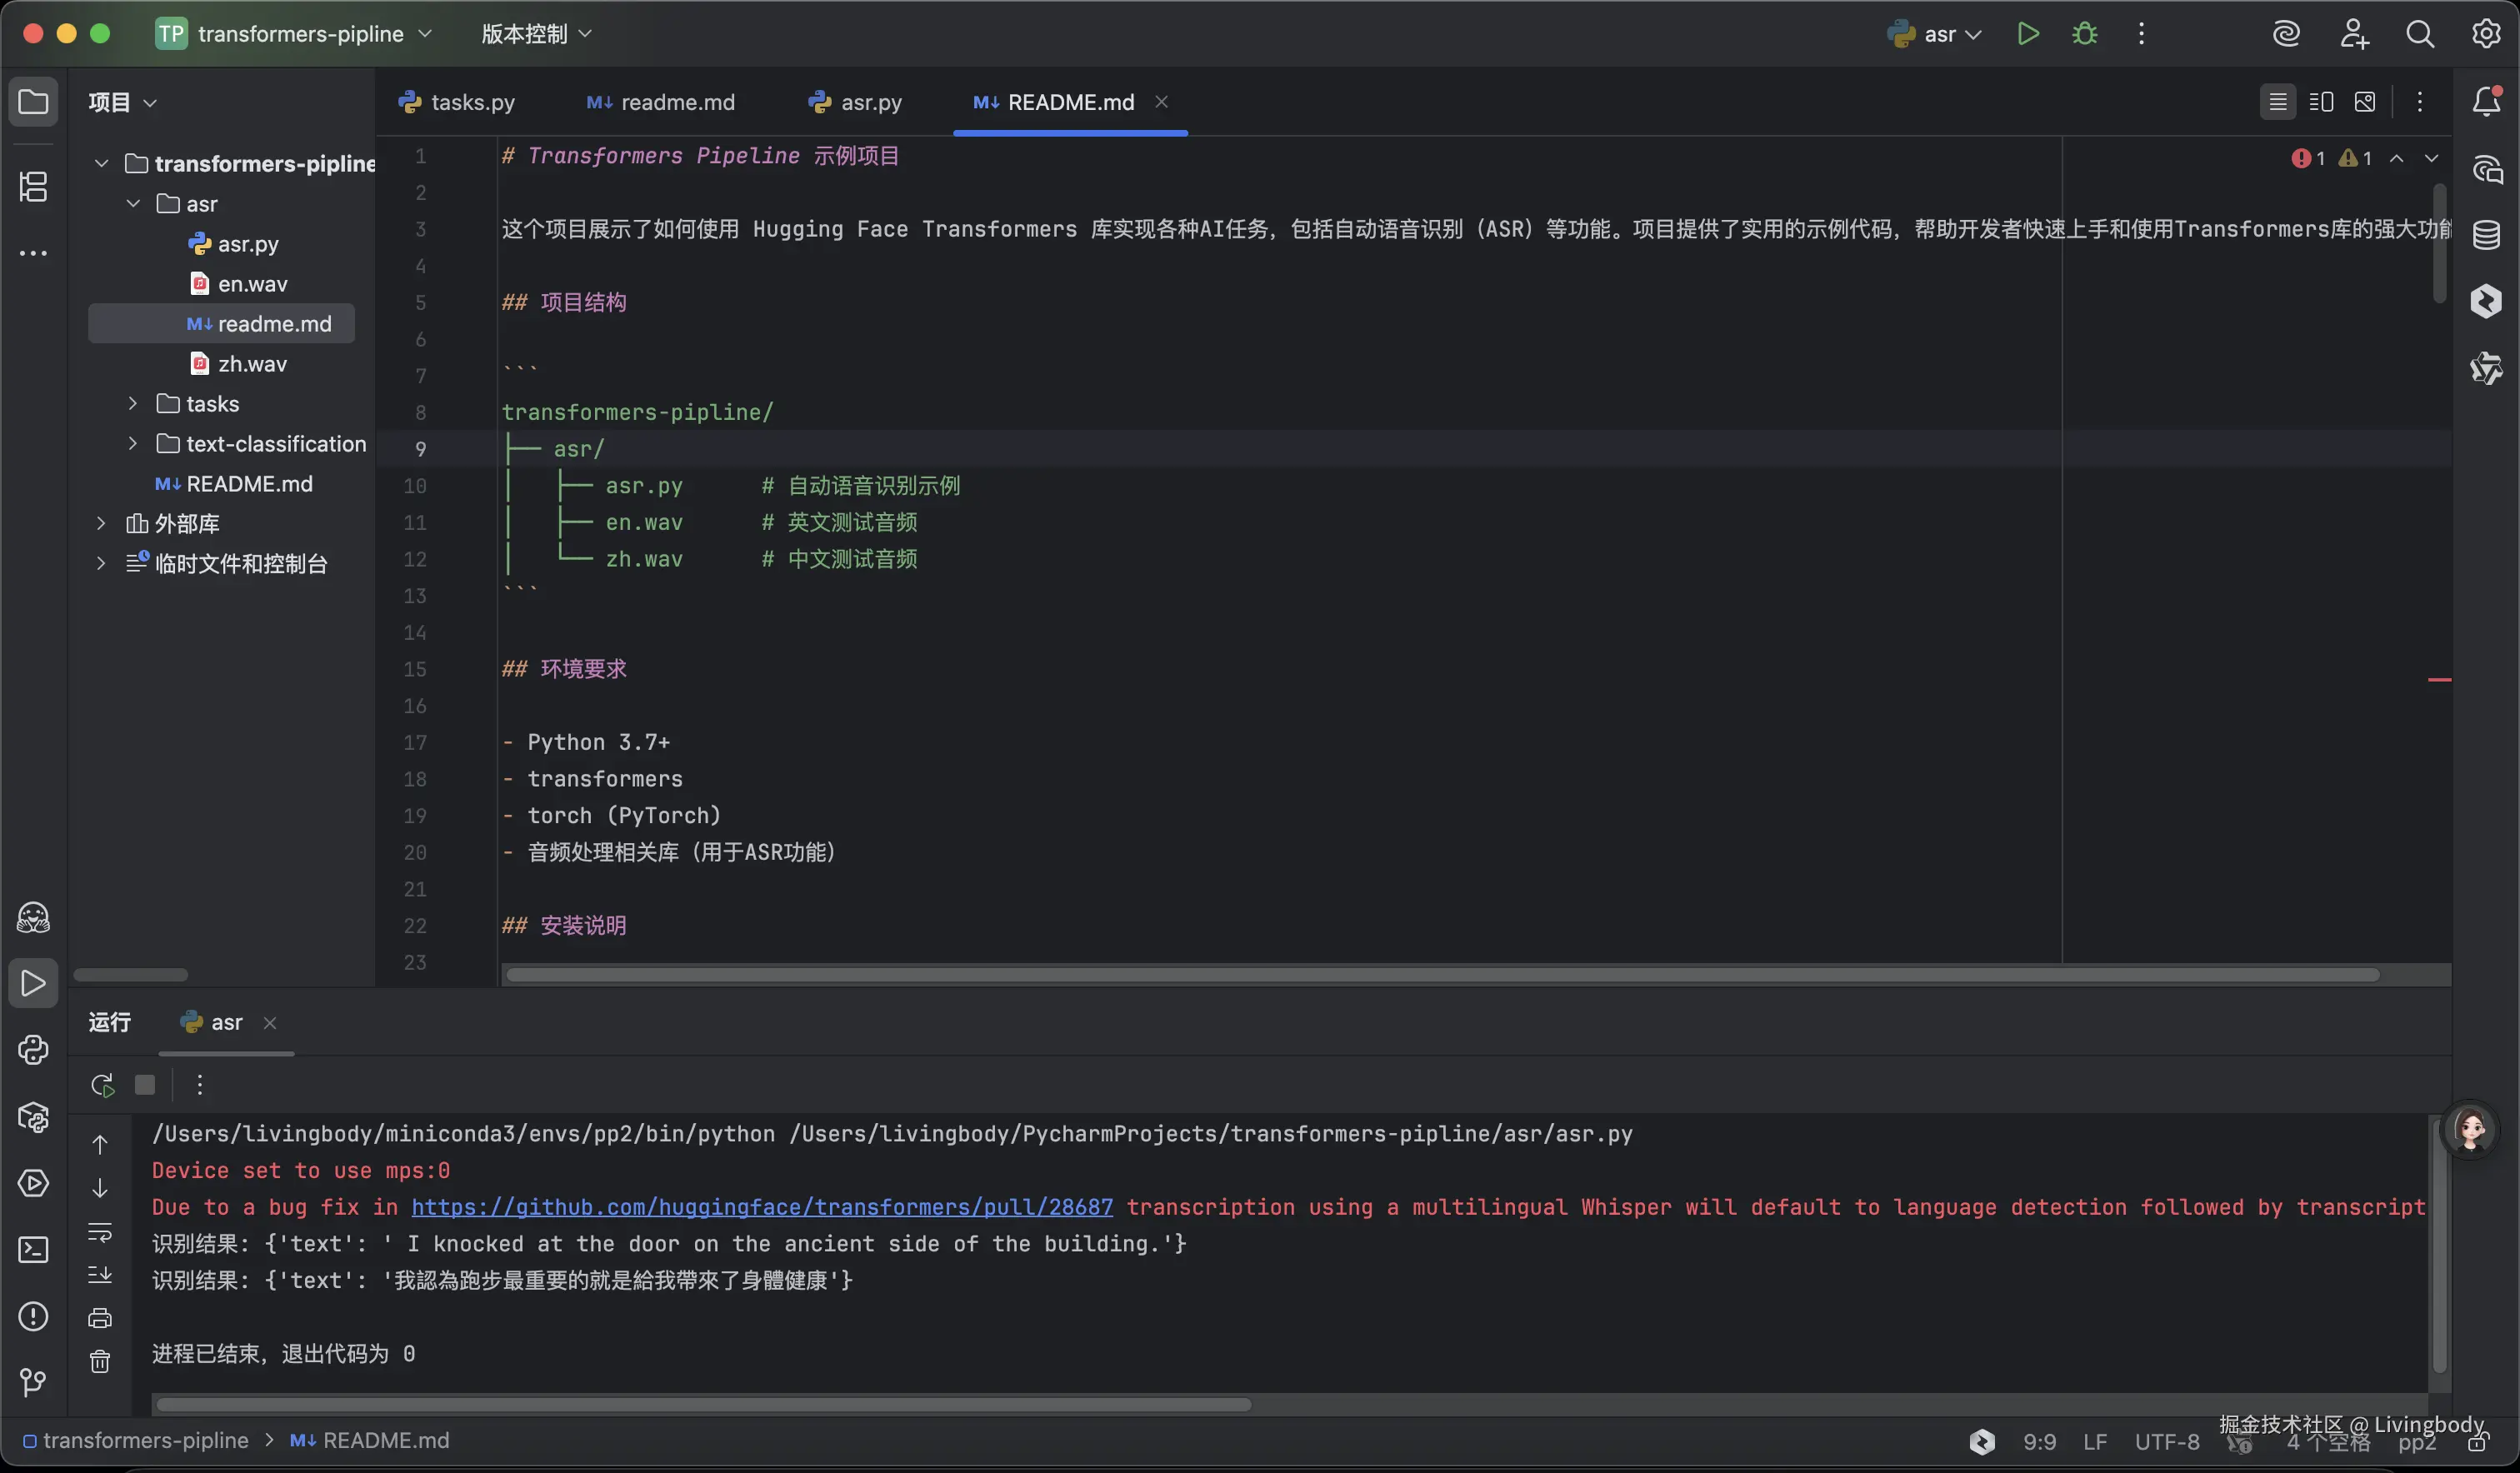Click the editor horizontal scrollbar

tap(1442, 974)
